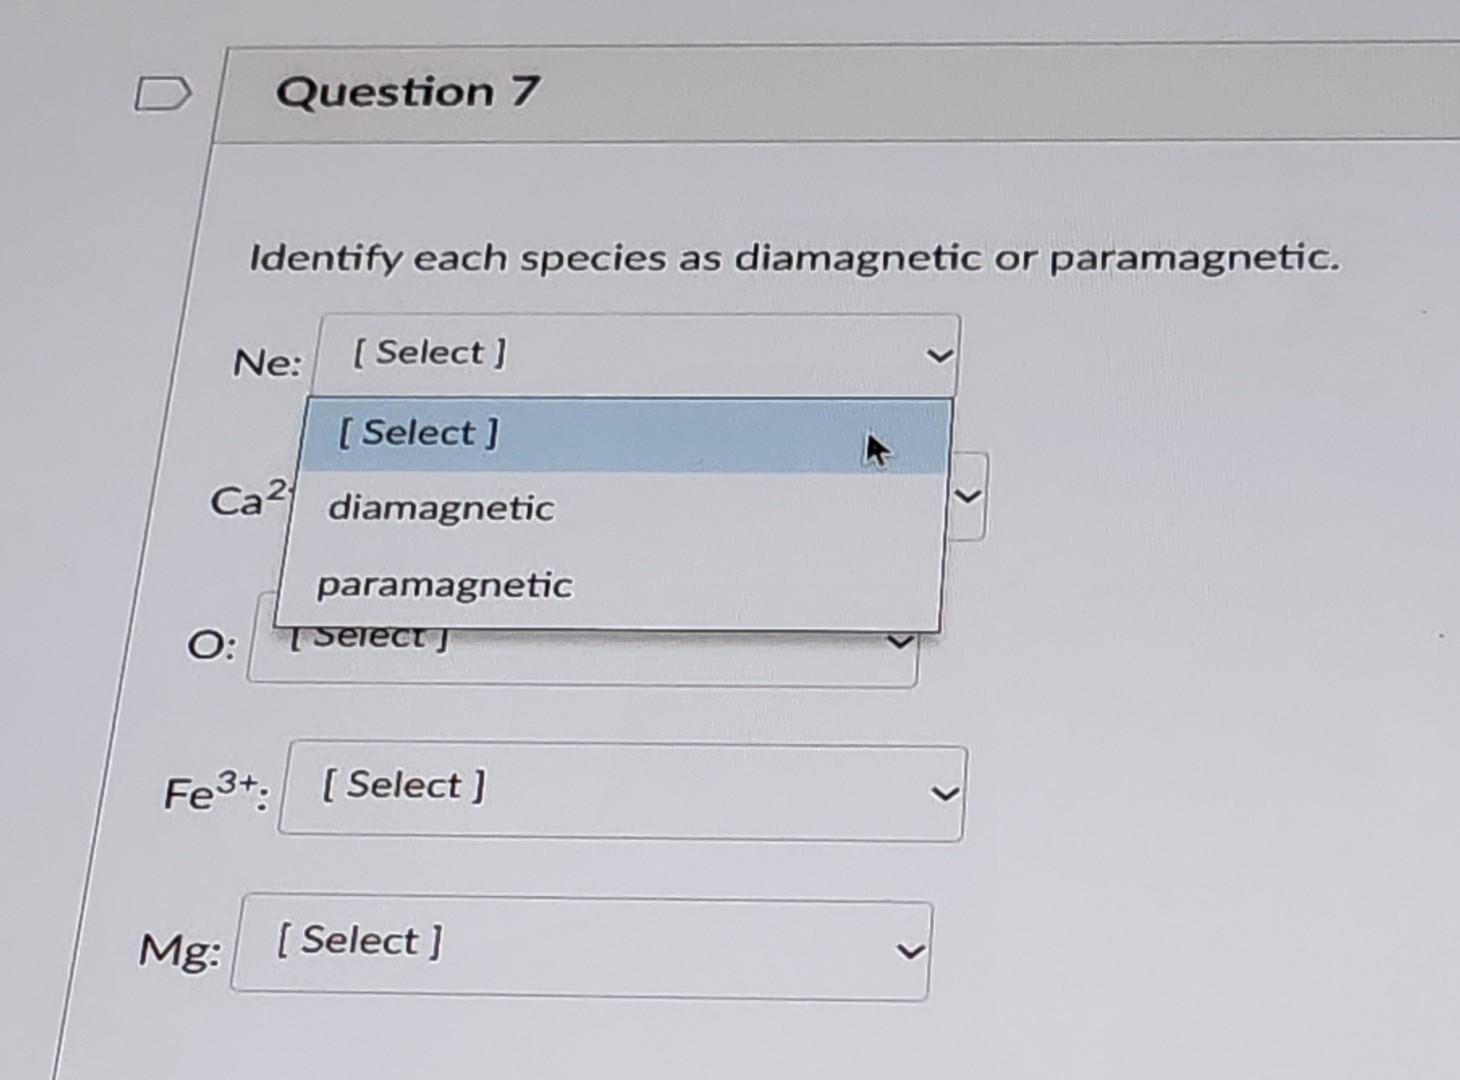
Task: Open the Mg species dropdown
Action: coord(580,947)
